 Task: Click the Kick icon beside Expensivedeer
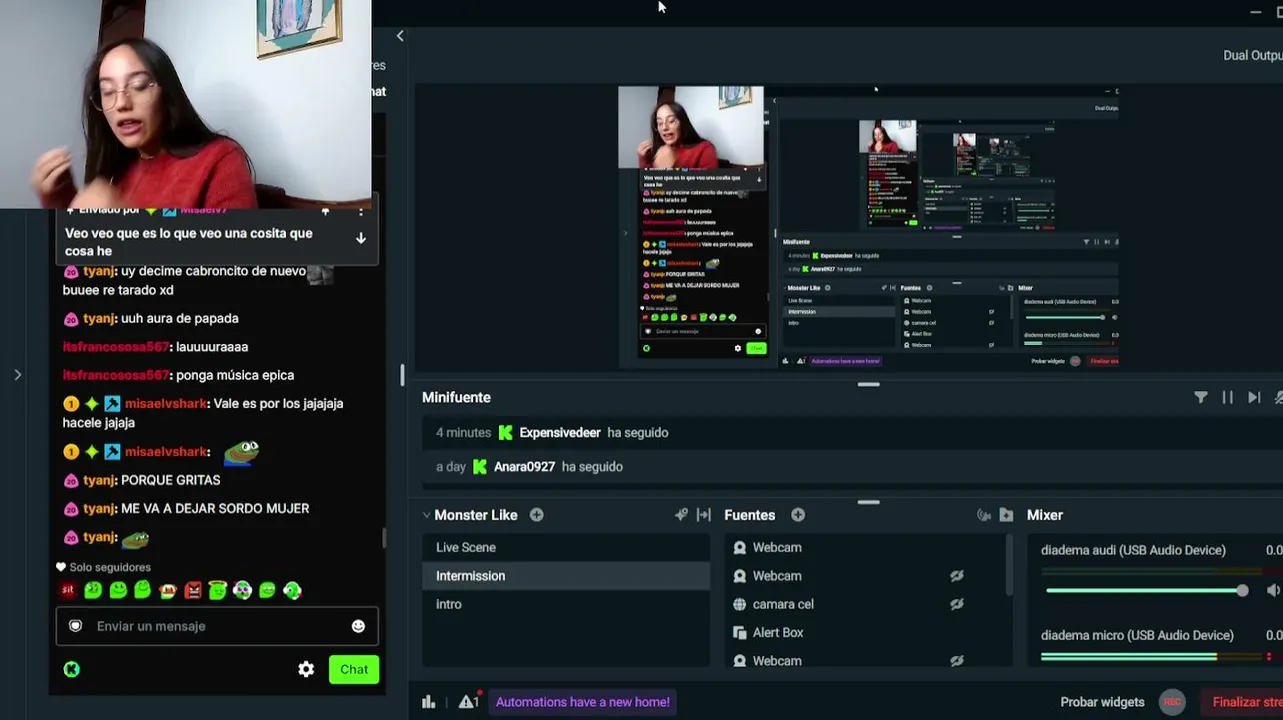click(506, 433)
